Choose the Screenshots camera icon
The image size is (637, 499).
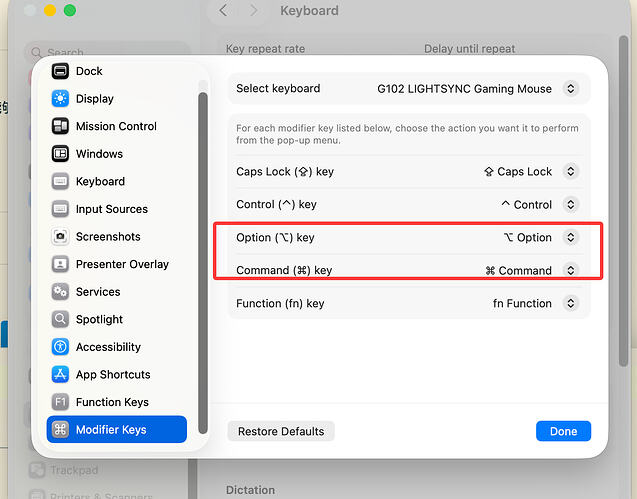point(60,236)
